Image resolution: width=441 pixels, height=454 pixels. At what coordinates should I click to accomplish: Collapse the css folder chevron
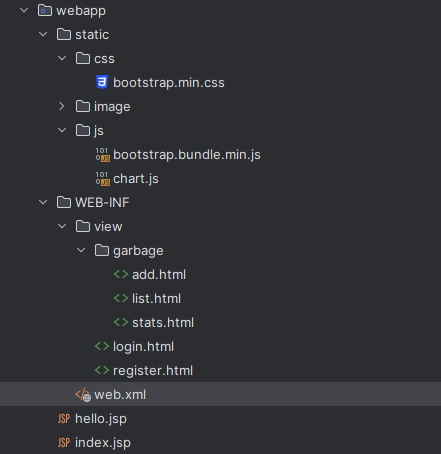pos(62,58)
